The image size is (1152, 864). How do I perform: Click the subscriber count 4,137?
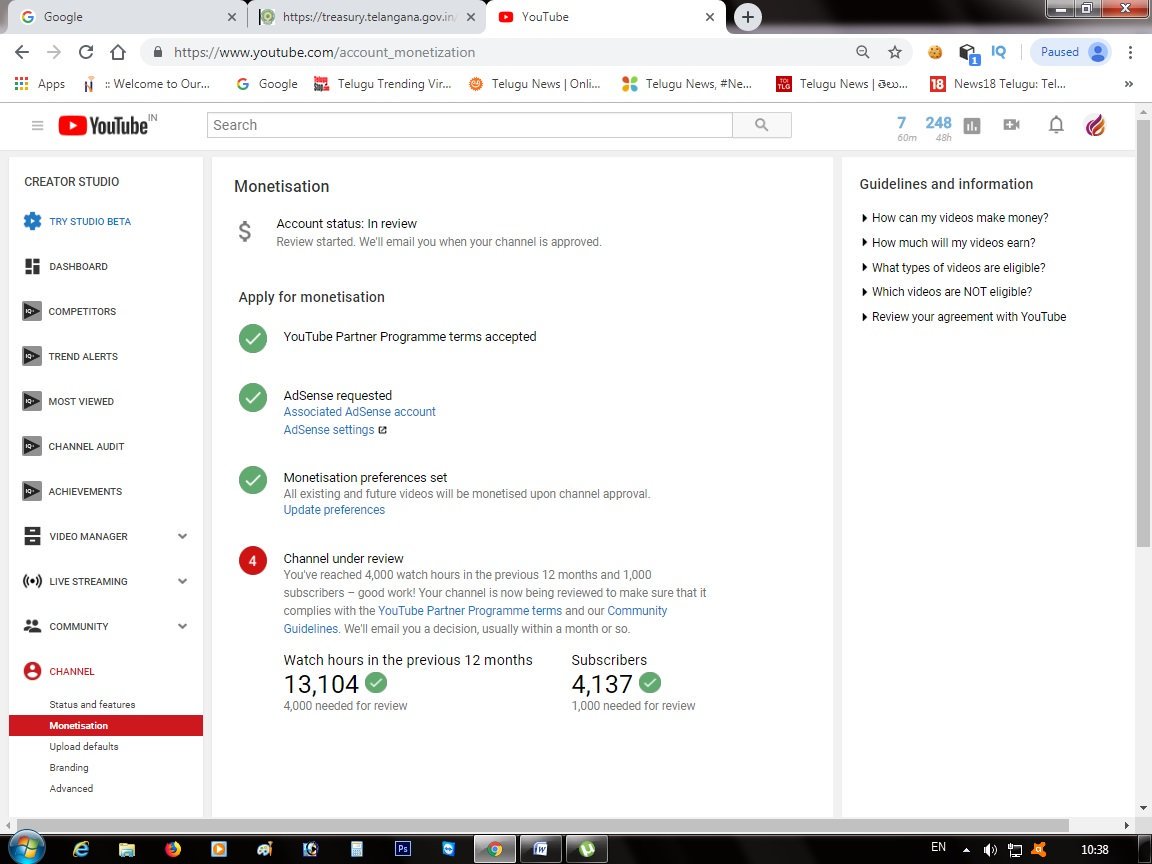(x=602, y=684)
